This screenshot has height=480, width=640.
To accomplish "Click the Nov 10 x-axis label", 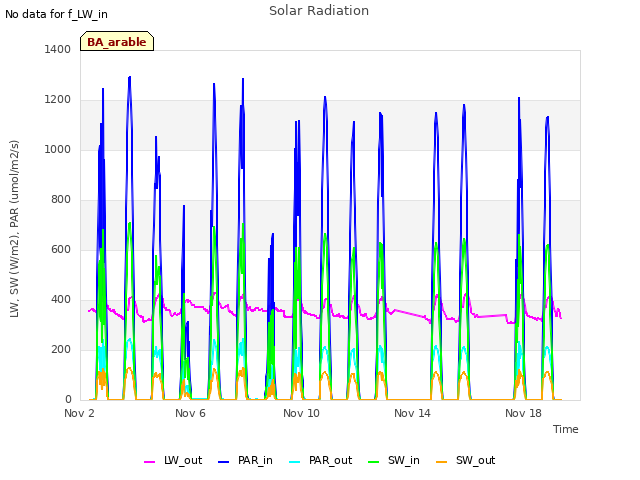I will point(301,413).
